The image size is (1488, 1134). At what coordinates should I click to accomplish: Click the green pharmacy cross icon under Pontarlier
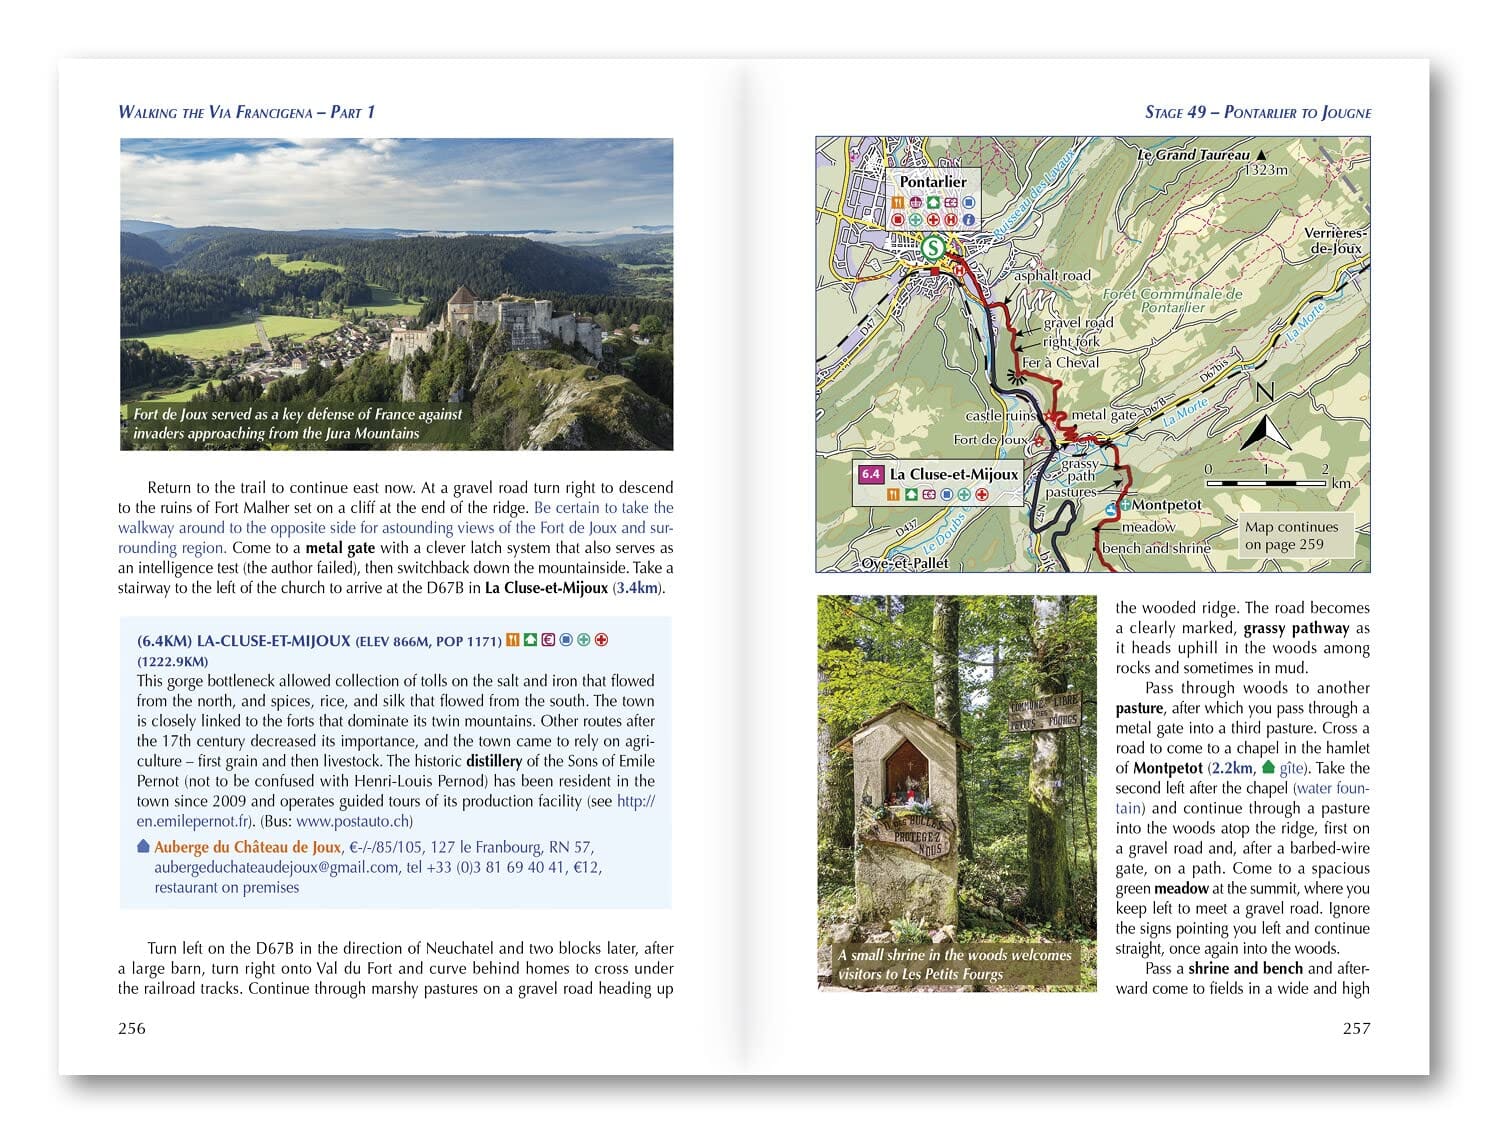(x=916, y=219)
